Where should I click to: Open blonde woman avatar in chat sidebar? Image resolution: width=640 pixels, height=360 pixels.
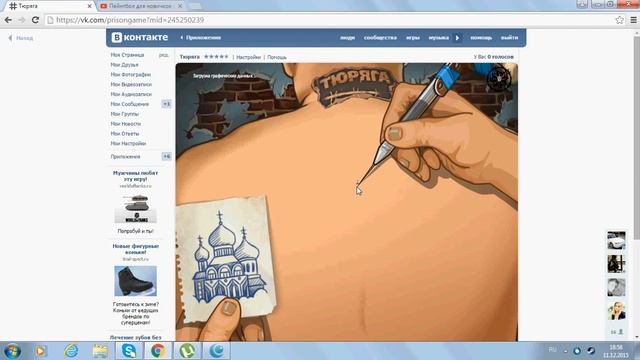[x=616, y=311]
